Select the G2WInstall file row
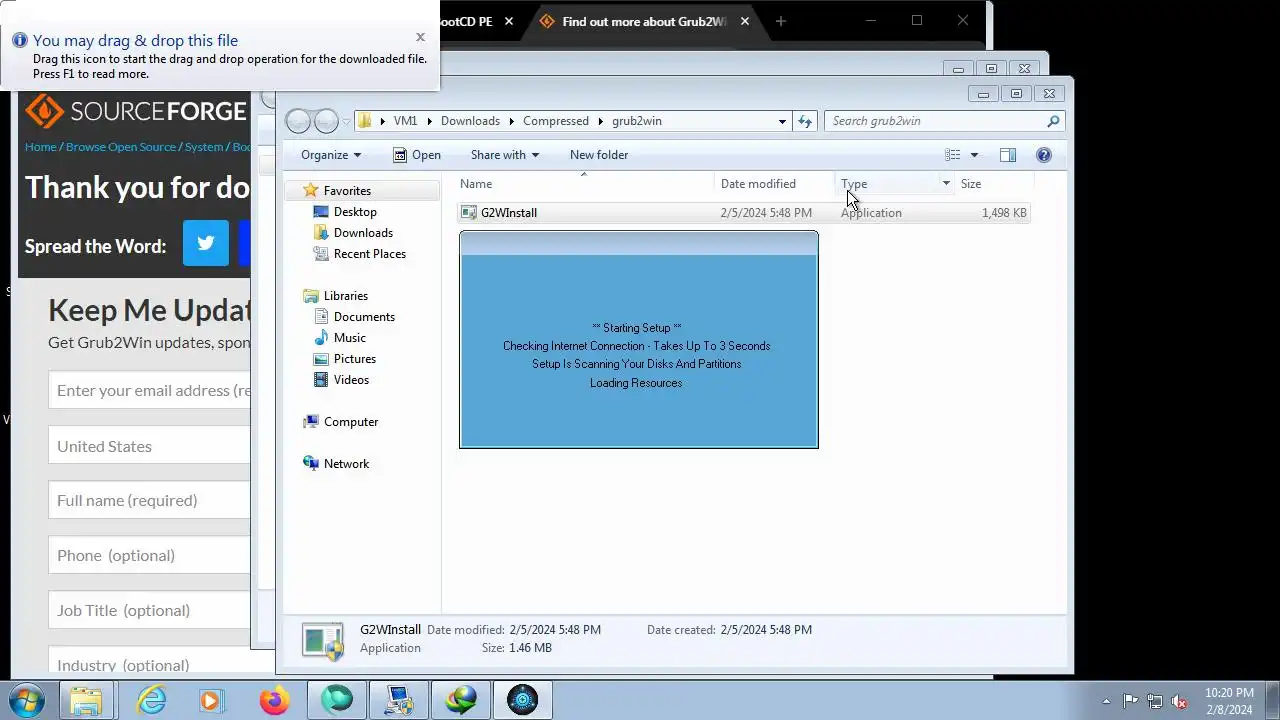The height and width of the screenshot is (720, 1280). click(743, 213)
